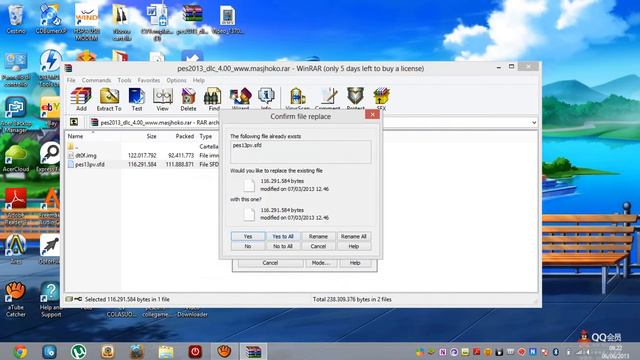Image resolution: width=640 pixels, height=360 pixels.
Task: Click the Info toolbar icon
Action: 266,99
